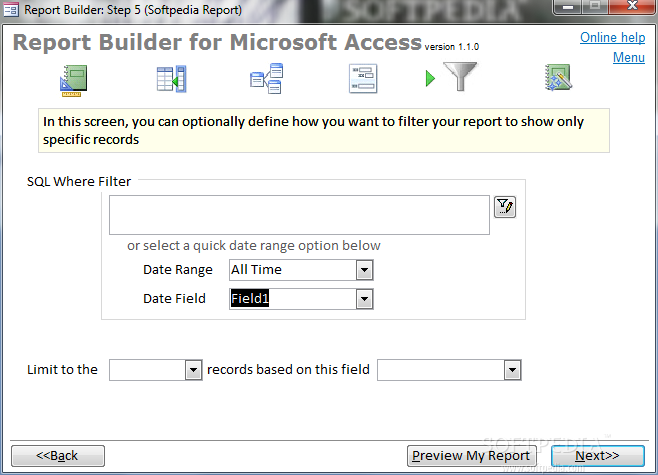658x475 pixels.
Task: Expand the Date Field dropdown
Action: (x=364, y=299)
